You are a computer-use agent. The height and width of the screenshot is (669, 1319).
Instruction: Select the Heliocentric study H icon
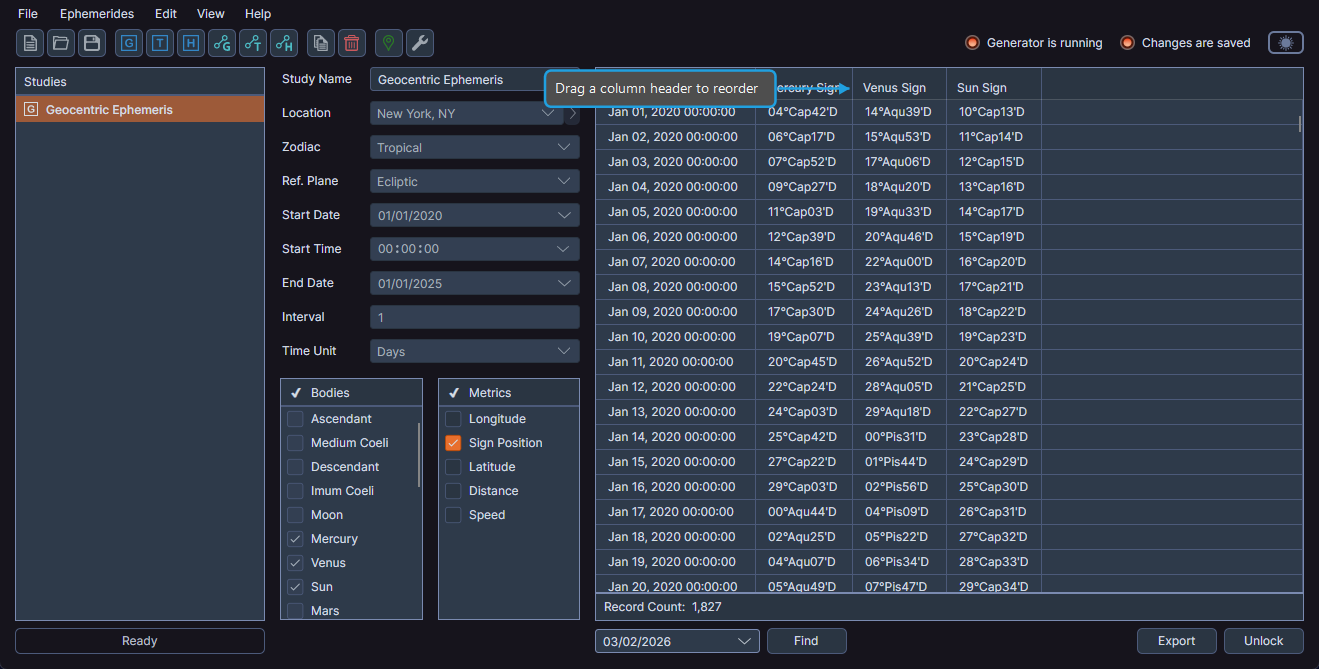click(190, 43)
